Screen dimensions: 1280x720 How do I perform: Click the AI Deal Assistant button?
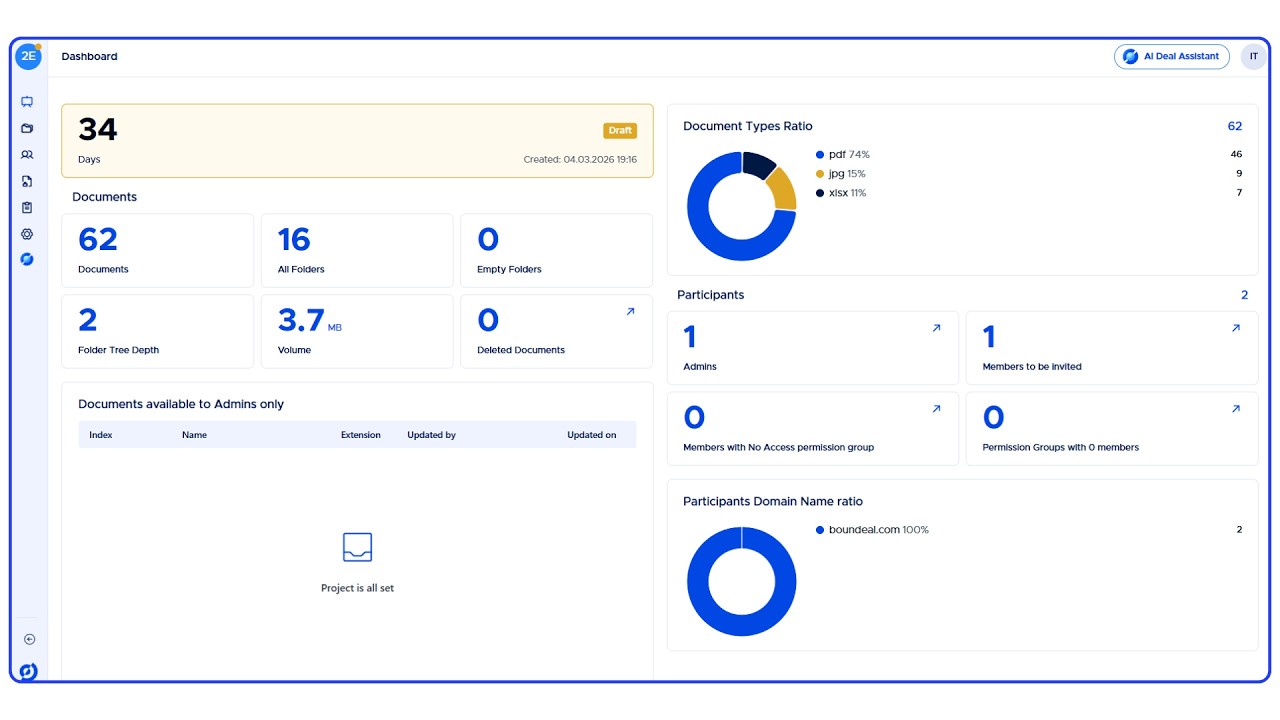coord(1172,57)
